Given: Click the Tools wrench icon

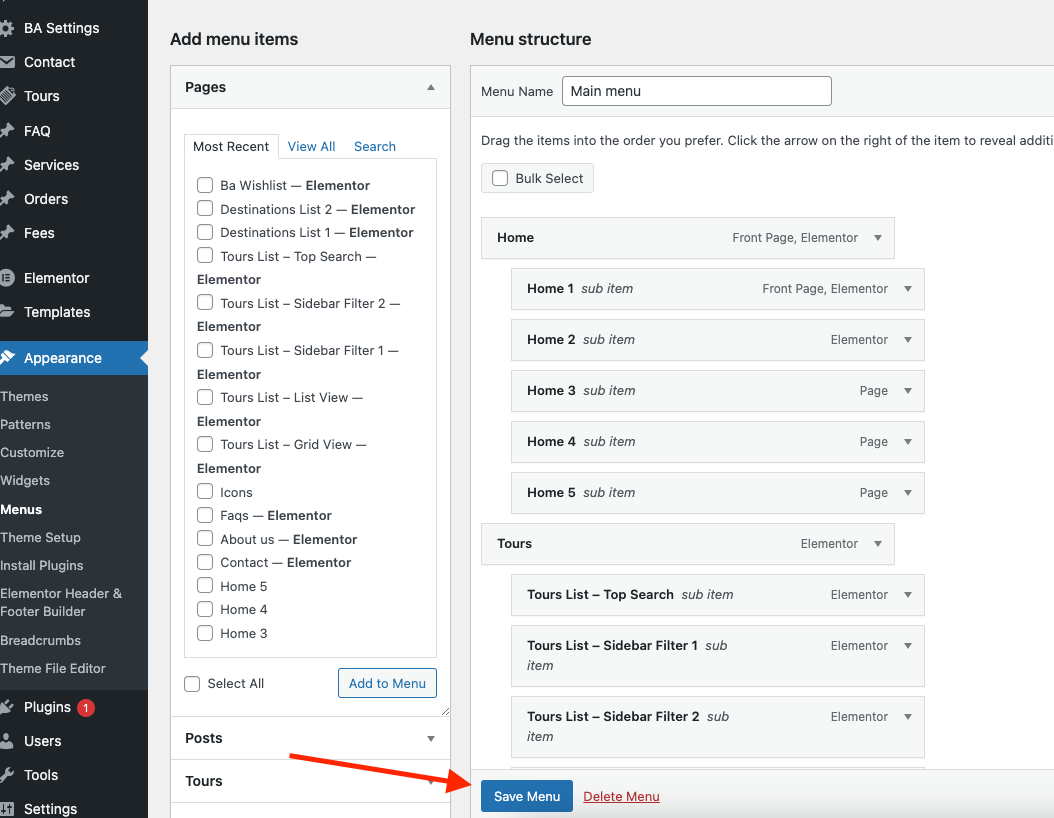Looking at the screenshot, I should [7, 775].
